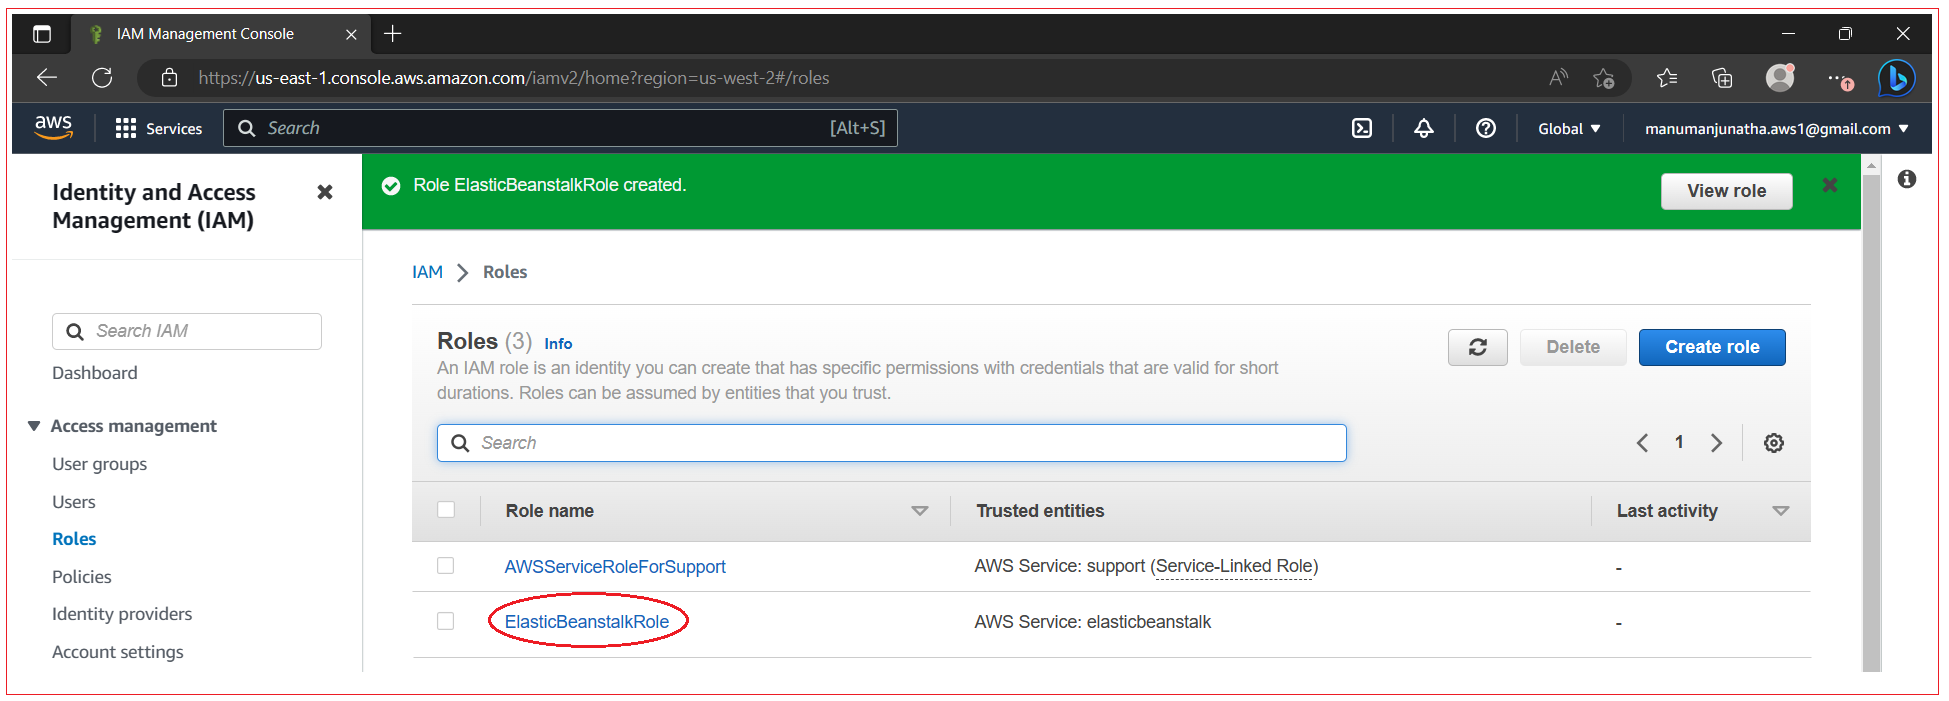Open the Services grid menu
The image size is (1949, 701).
[x=159, y=128]
